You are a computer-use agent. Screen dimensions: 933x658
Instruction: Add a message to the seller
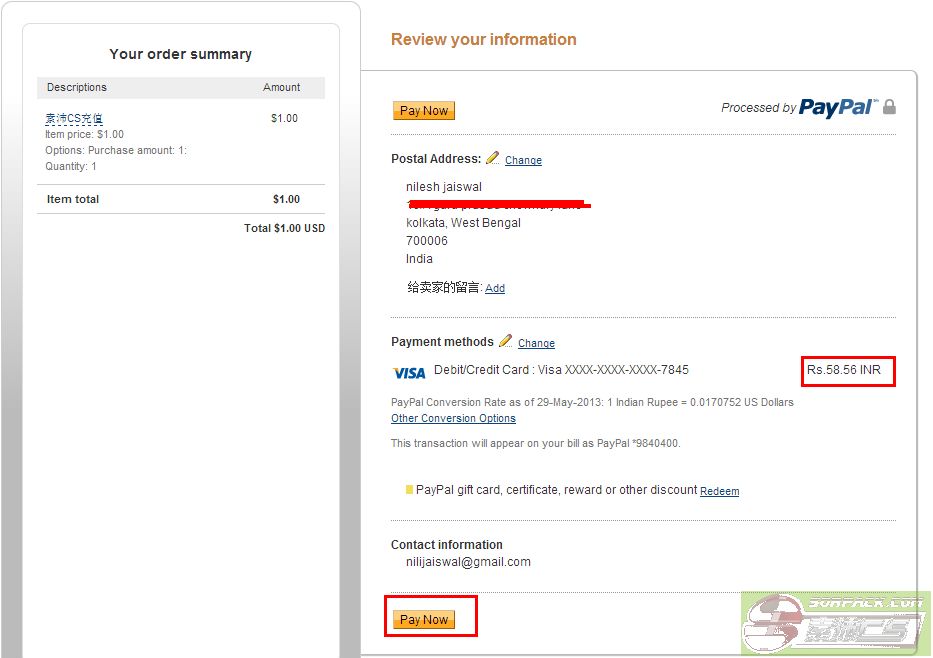pyautogui.click(x=495, y=288)
